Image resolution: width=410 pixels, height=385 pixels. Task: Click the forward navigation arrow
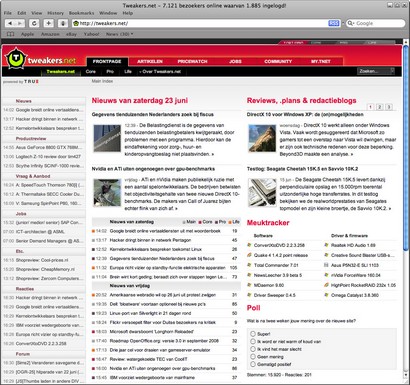tap(20, 23)
